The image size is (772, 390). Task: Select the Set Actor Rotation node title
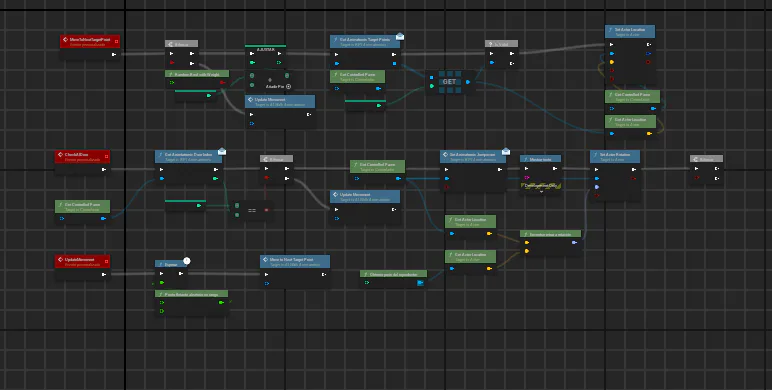615,155
